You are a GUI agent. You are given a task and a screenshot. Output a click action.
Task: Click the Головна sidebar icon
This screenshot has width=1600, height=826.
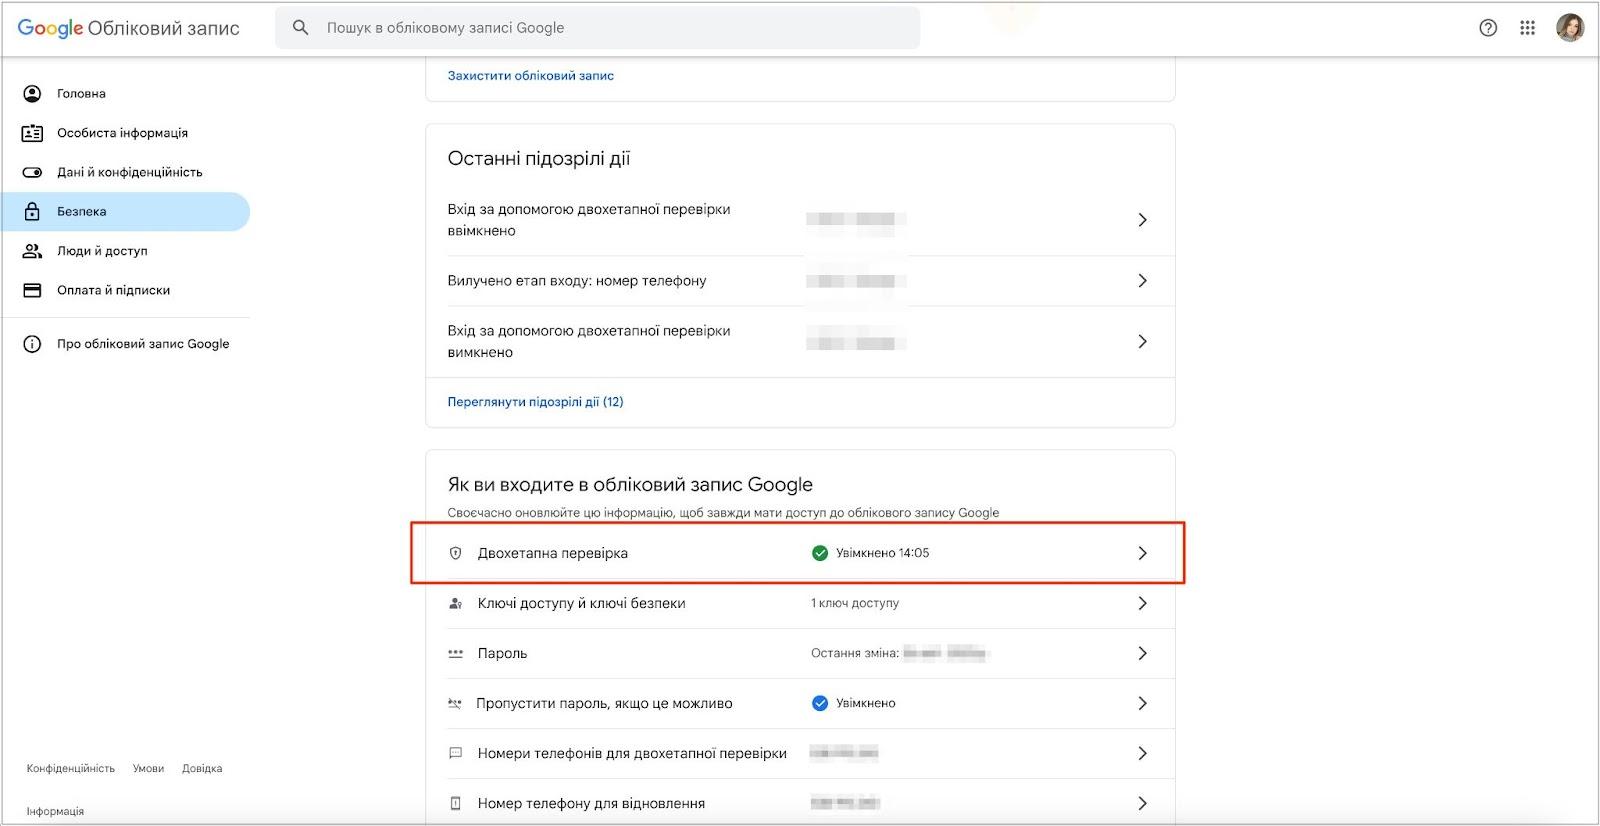(32, 94)
